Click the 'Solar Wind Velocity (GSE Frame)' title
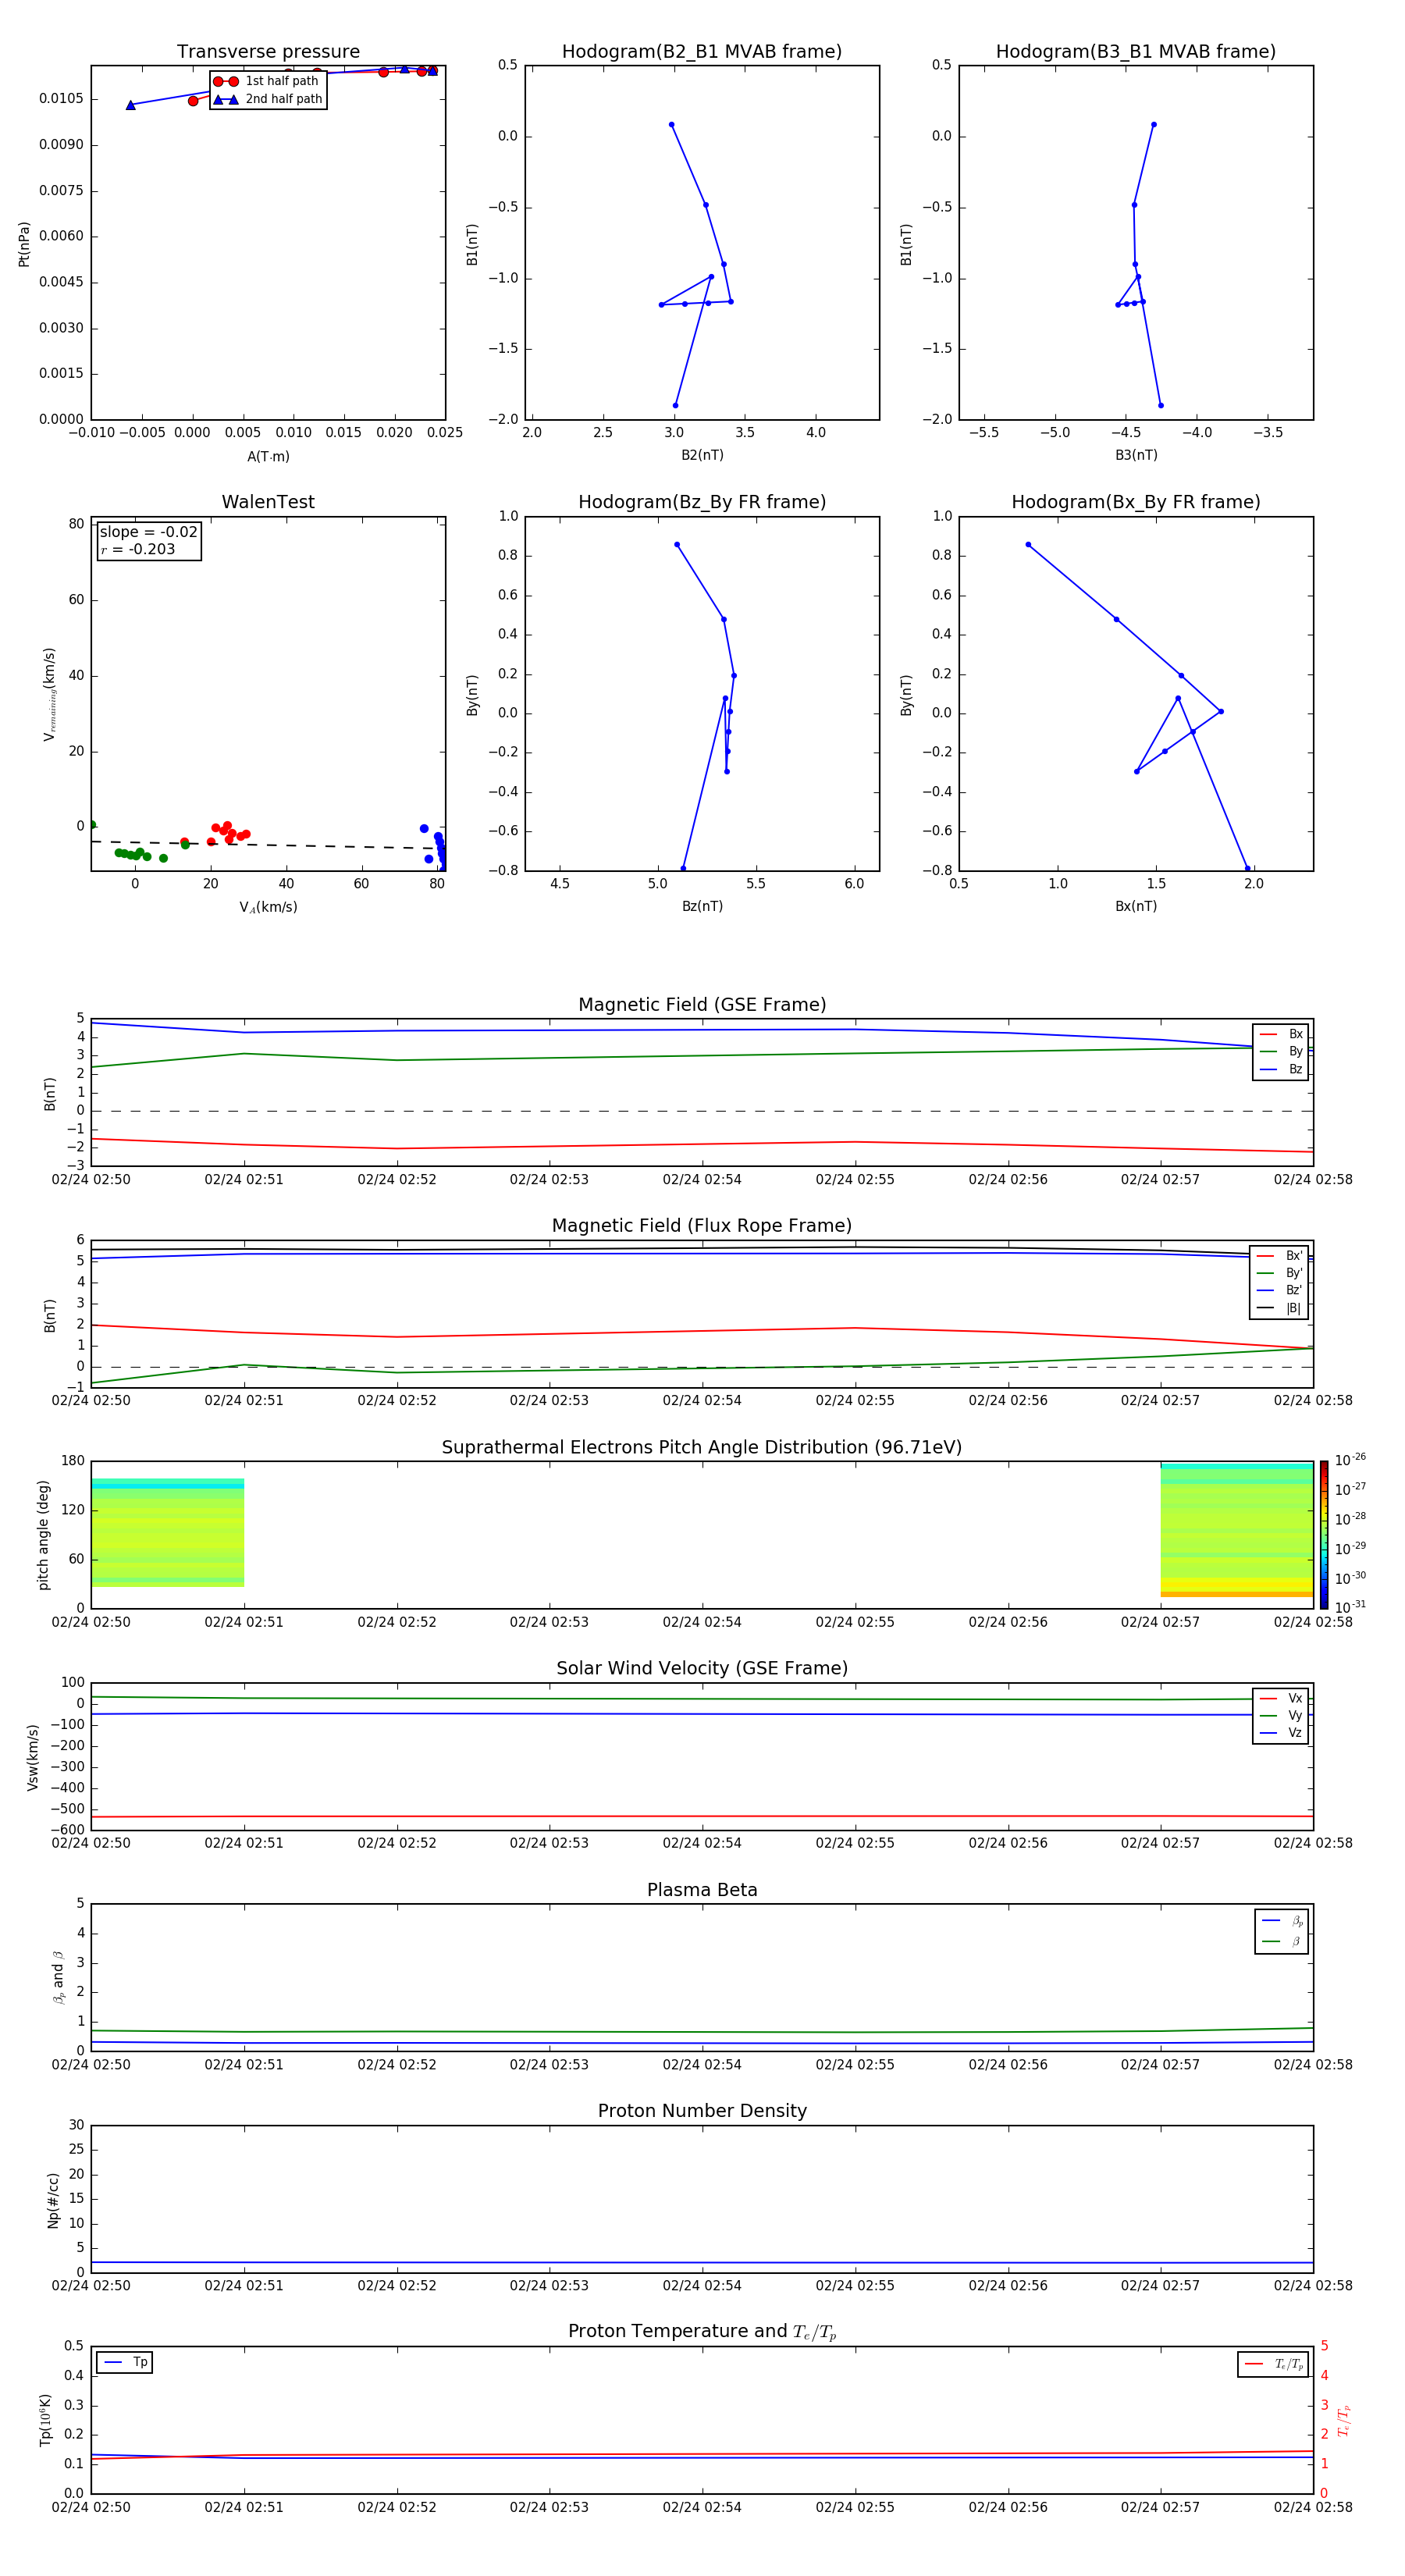This screenshot has height=2576, width=1405. coord(702,1669)
